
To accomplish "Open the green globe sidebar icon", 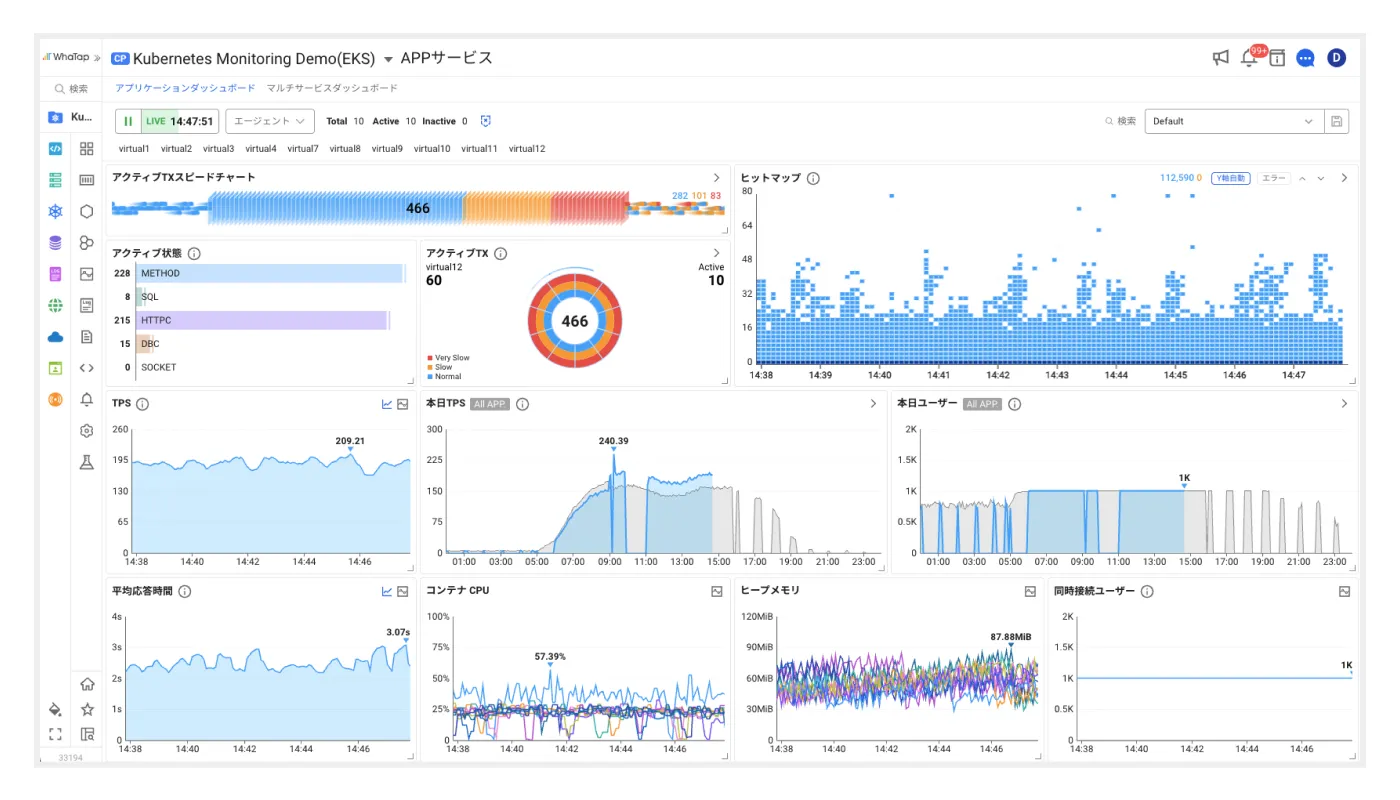I will (x=55, y=305).
